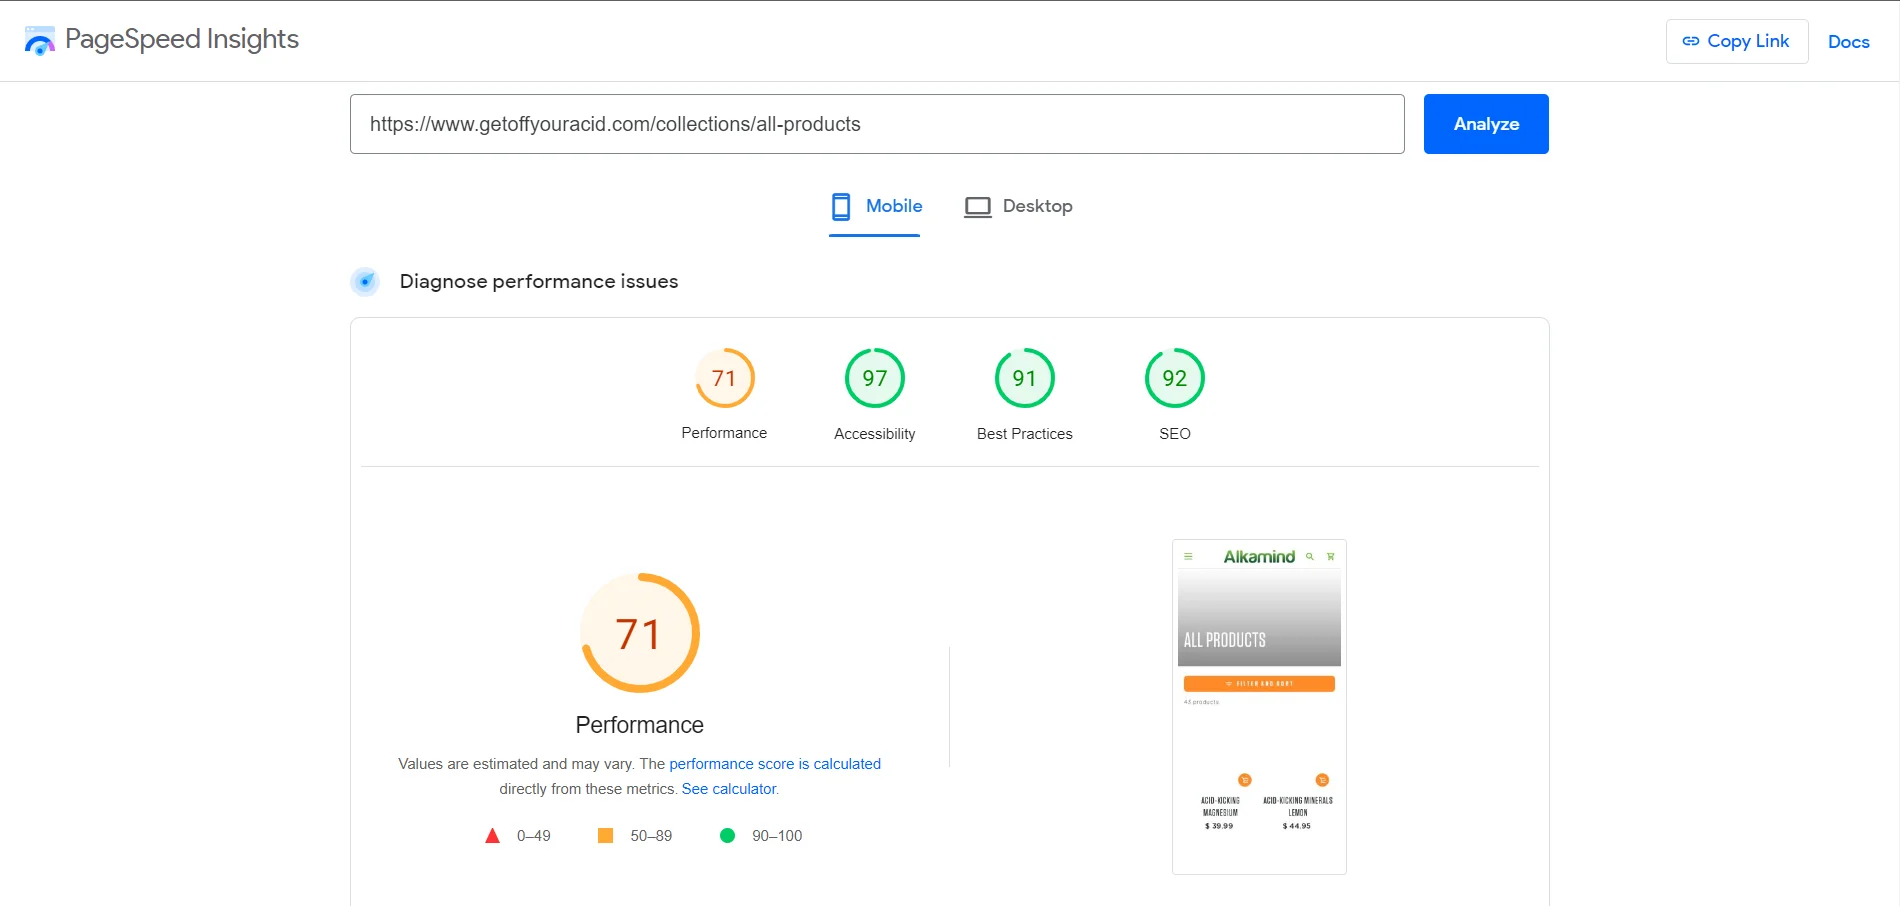Click the Copy Link button

[x=1737, y=41]
